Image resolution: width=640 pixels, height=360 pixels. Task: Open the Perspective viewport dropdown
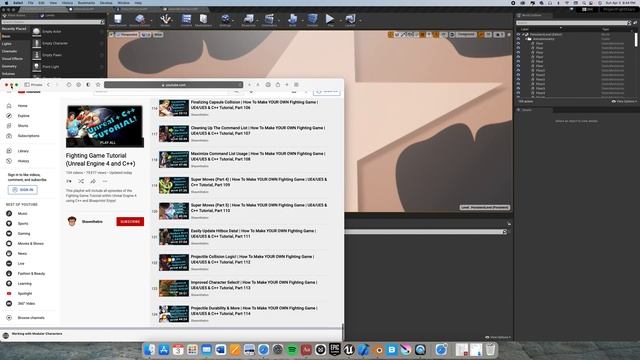coord(127,35)
